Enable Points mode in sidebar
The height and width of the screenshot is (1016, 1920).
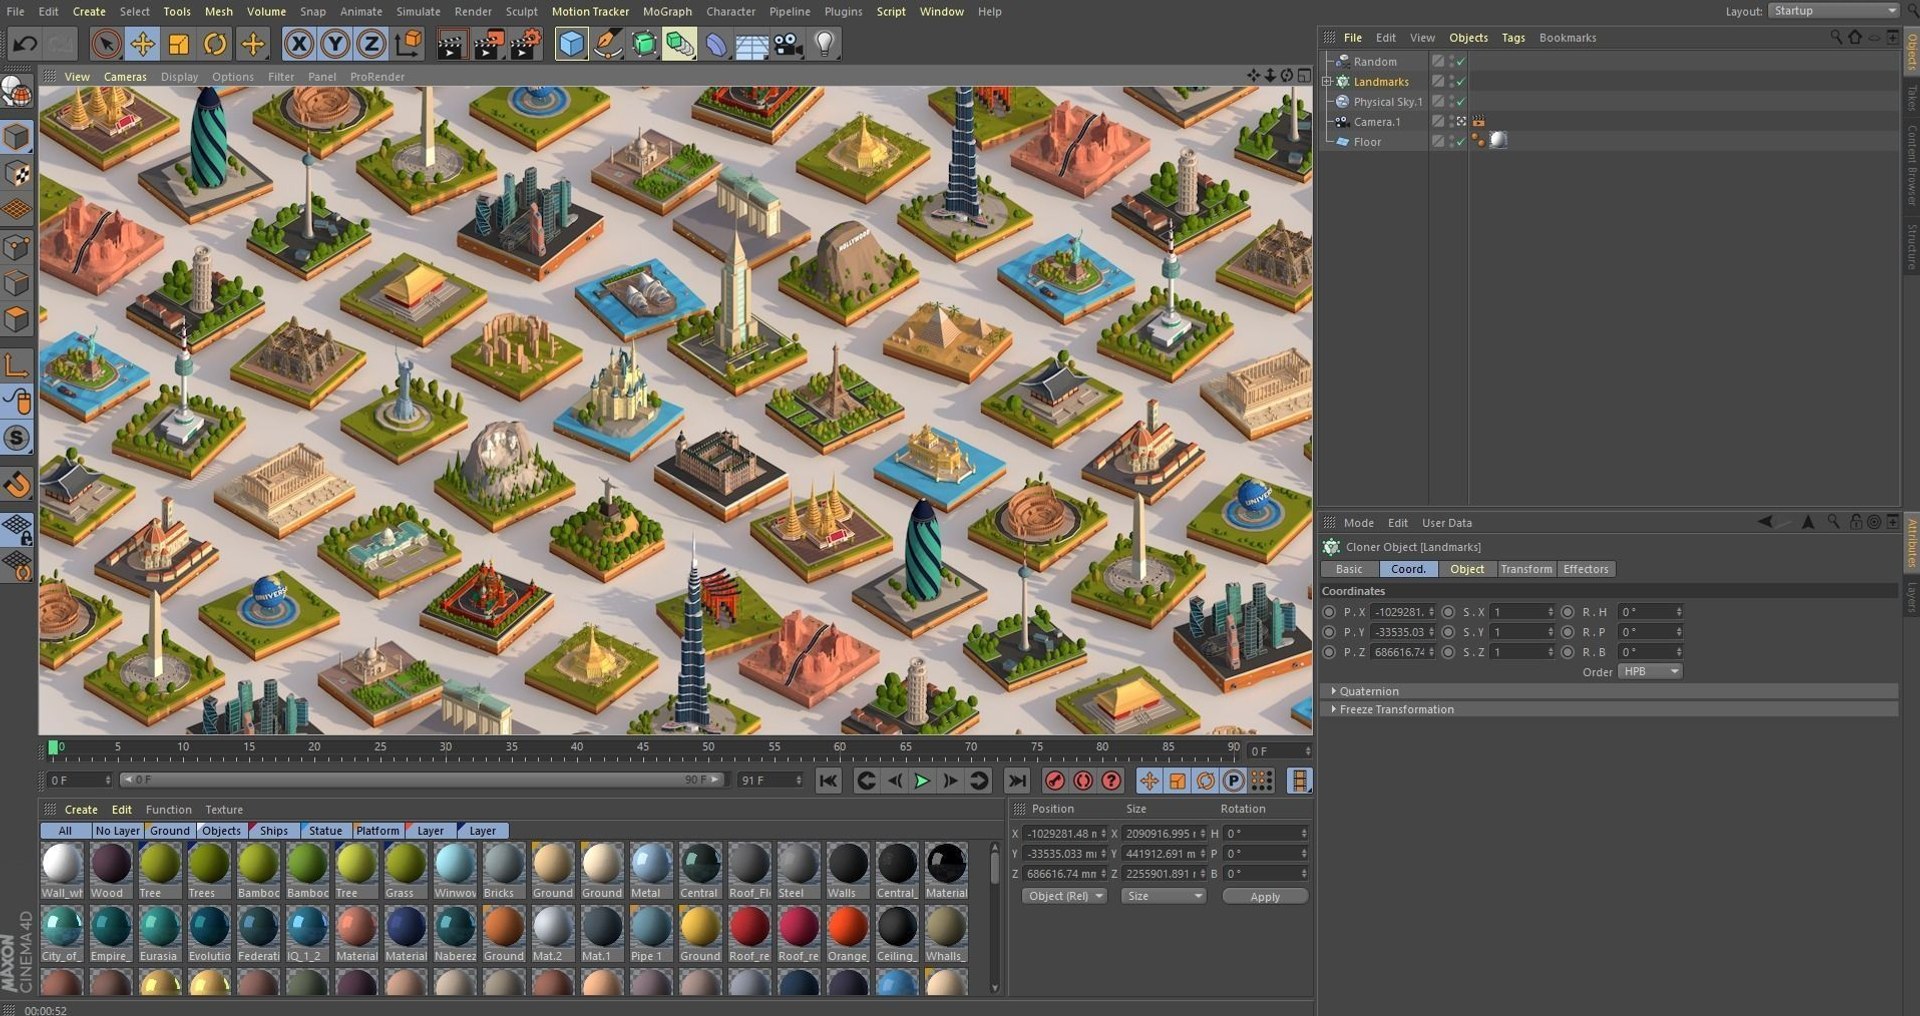coord(17,247)
